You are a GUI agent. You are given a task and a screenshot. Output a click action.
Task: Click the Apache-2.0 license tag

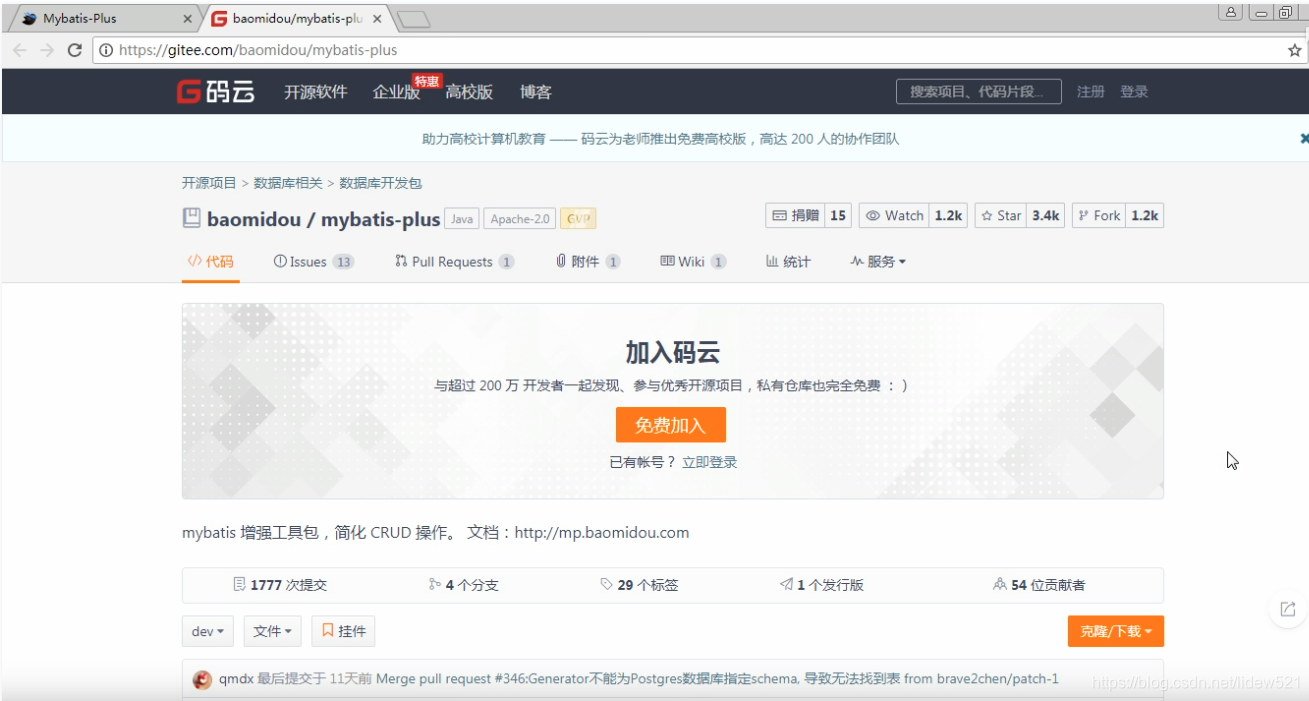520,219
